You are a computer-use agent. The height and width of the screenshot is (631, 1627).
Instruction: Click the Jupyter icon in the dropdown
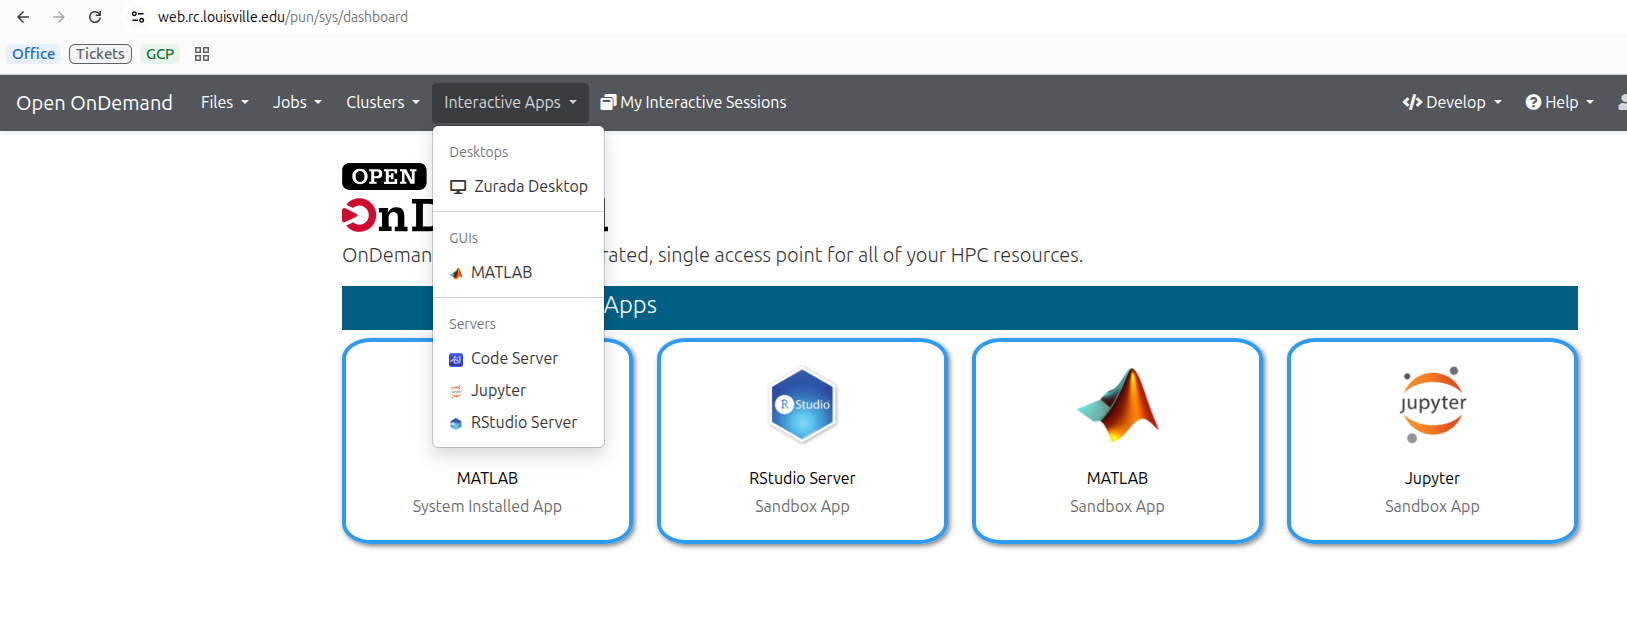pyautogui.click(x=456, y=391)
